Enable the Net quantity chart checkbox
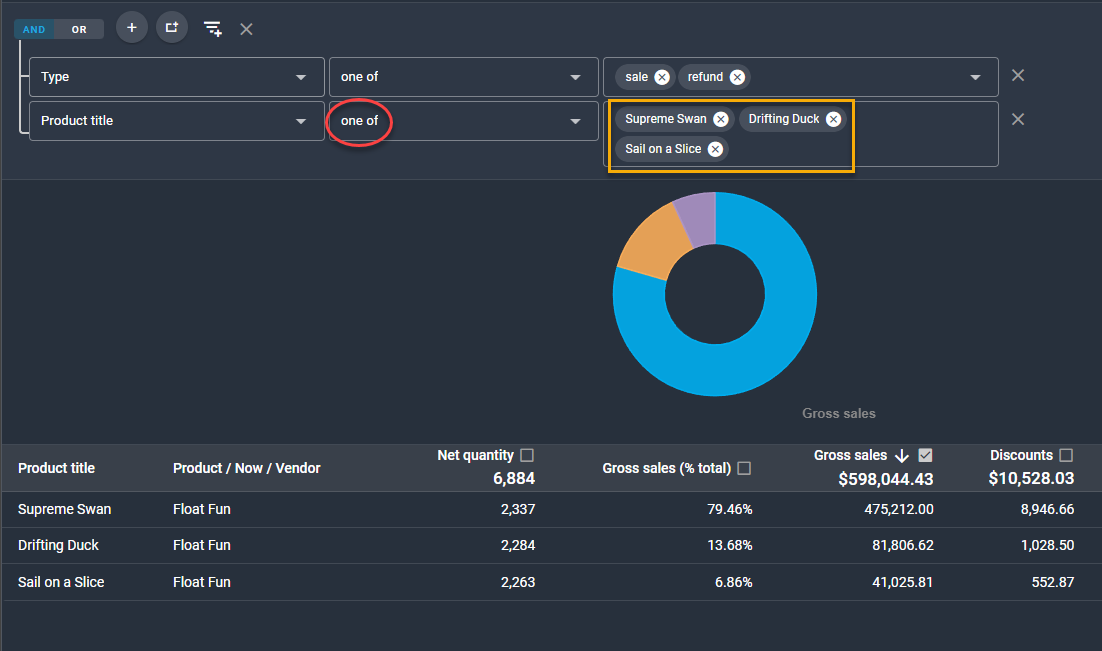The width and height of the screenshot is (1102, 651). [527, 455]
